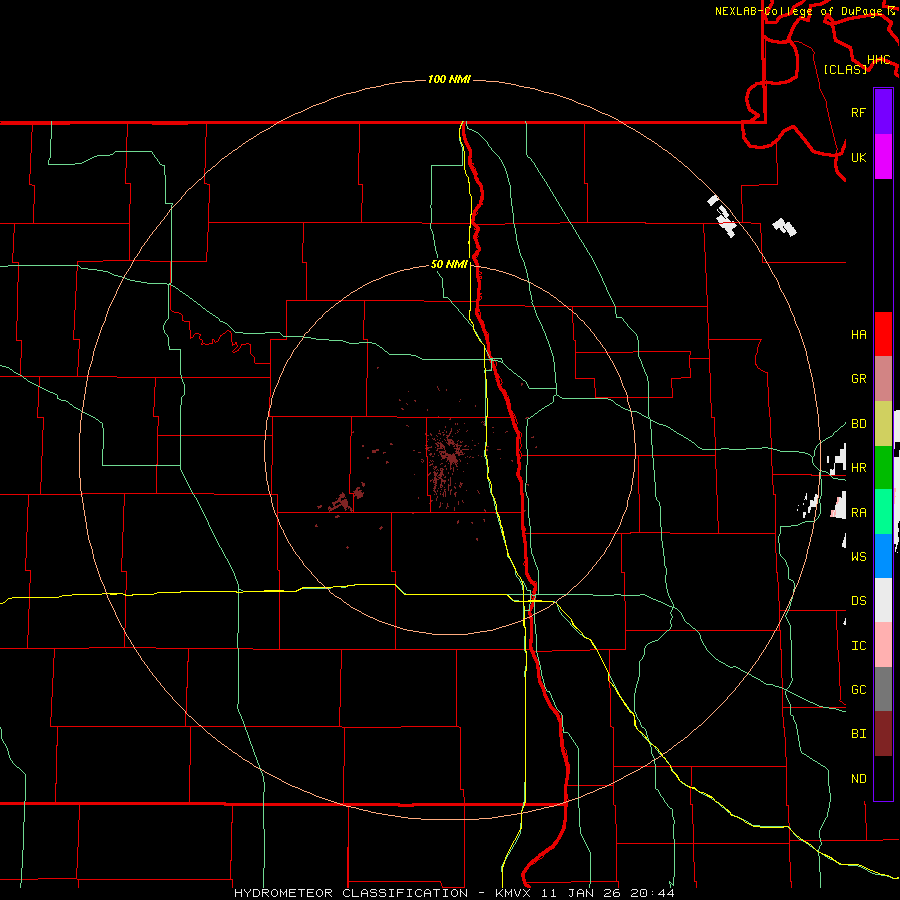900x900 pixels.
Task: Click the GC gray legend swatch
Action: (x=883, y=689)
